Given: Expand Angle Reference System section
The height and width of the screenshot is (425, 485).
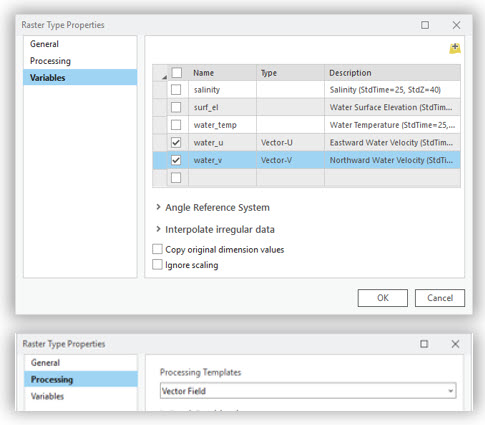Looking at the screenshot, I should pos(158,207).
